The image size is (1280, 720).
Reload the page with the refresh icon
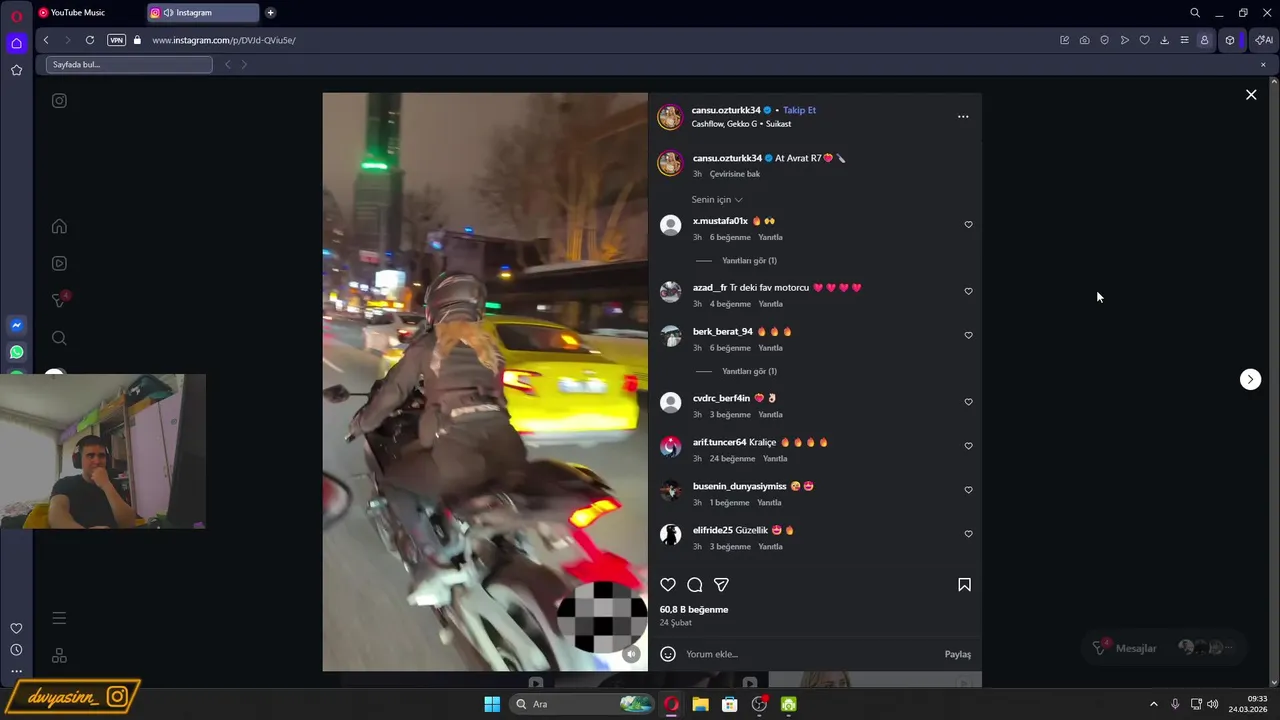(90, 40)
